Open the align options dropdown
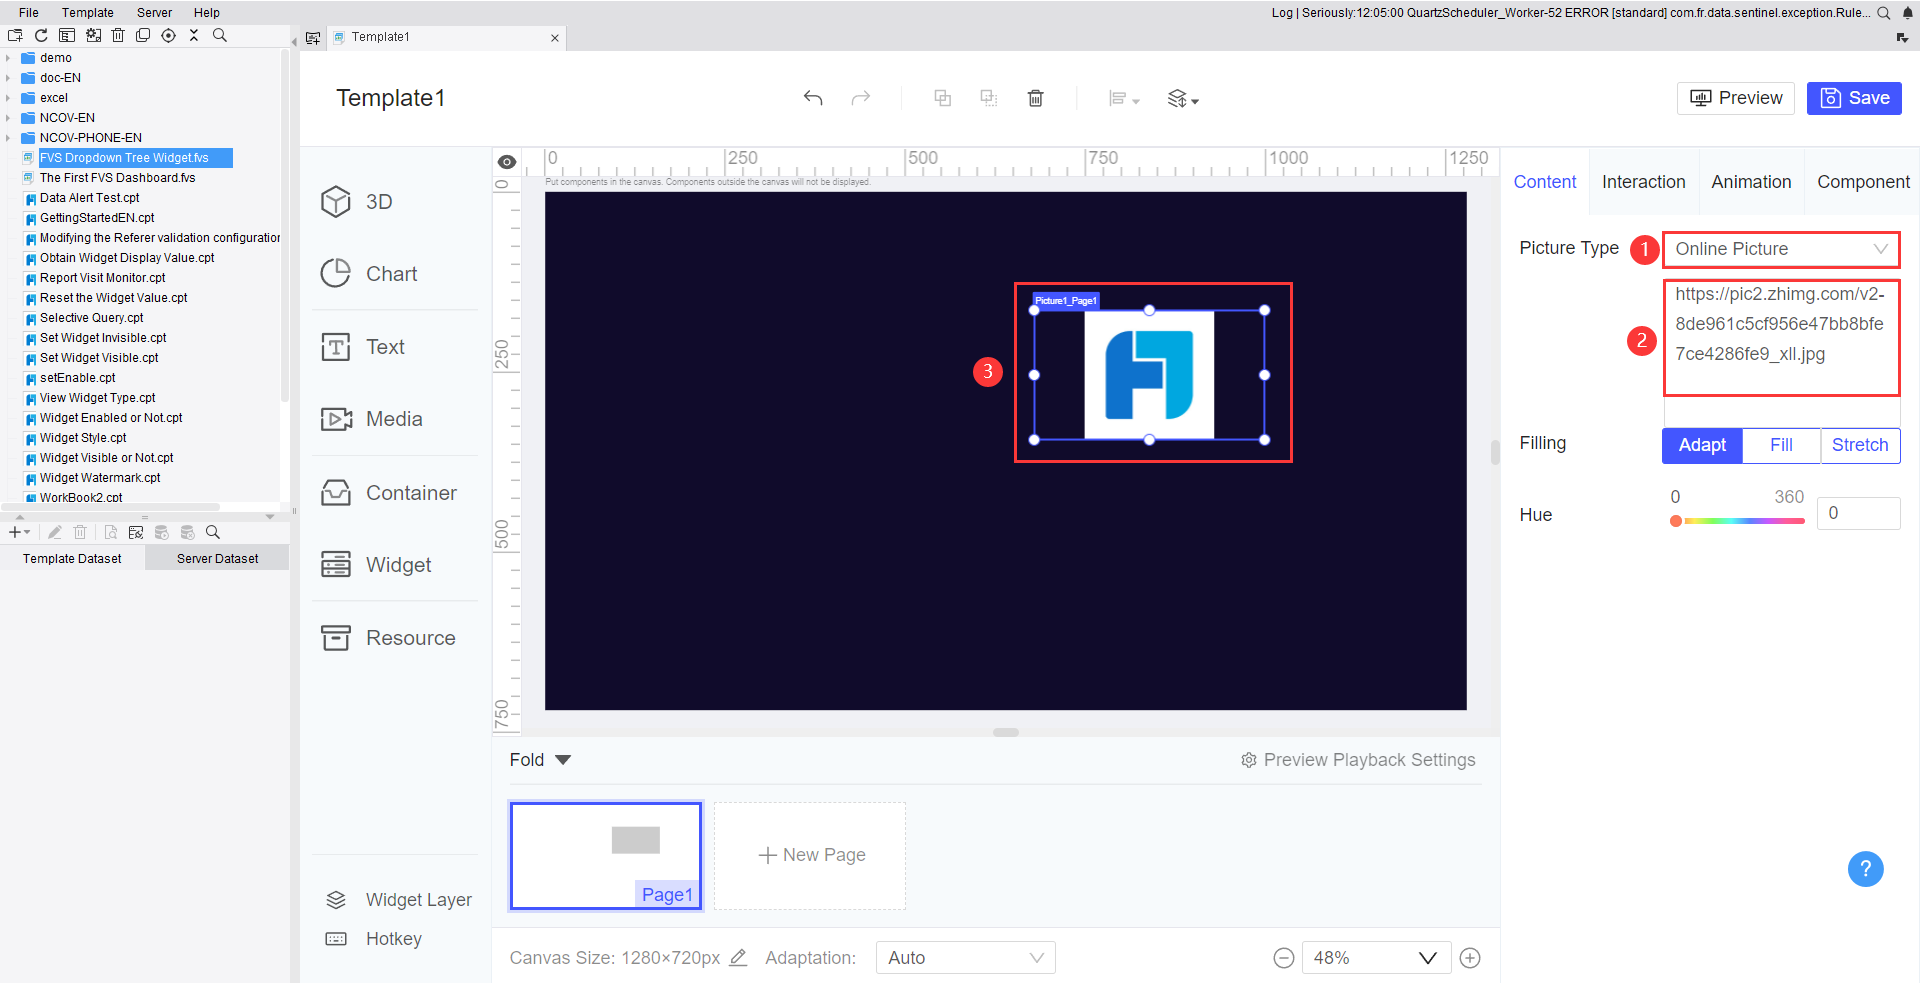This screenshot has height=983, width=1920. tap(1124, 98)
